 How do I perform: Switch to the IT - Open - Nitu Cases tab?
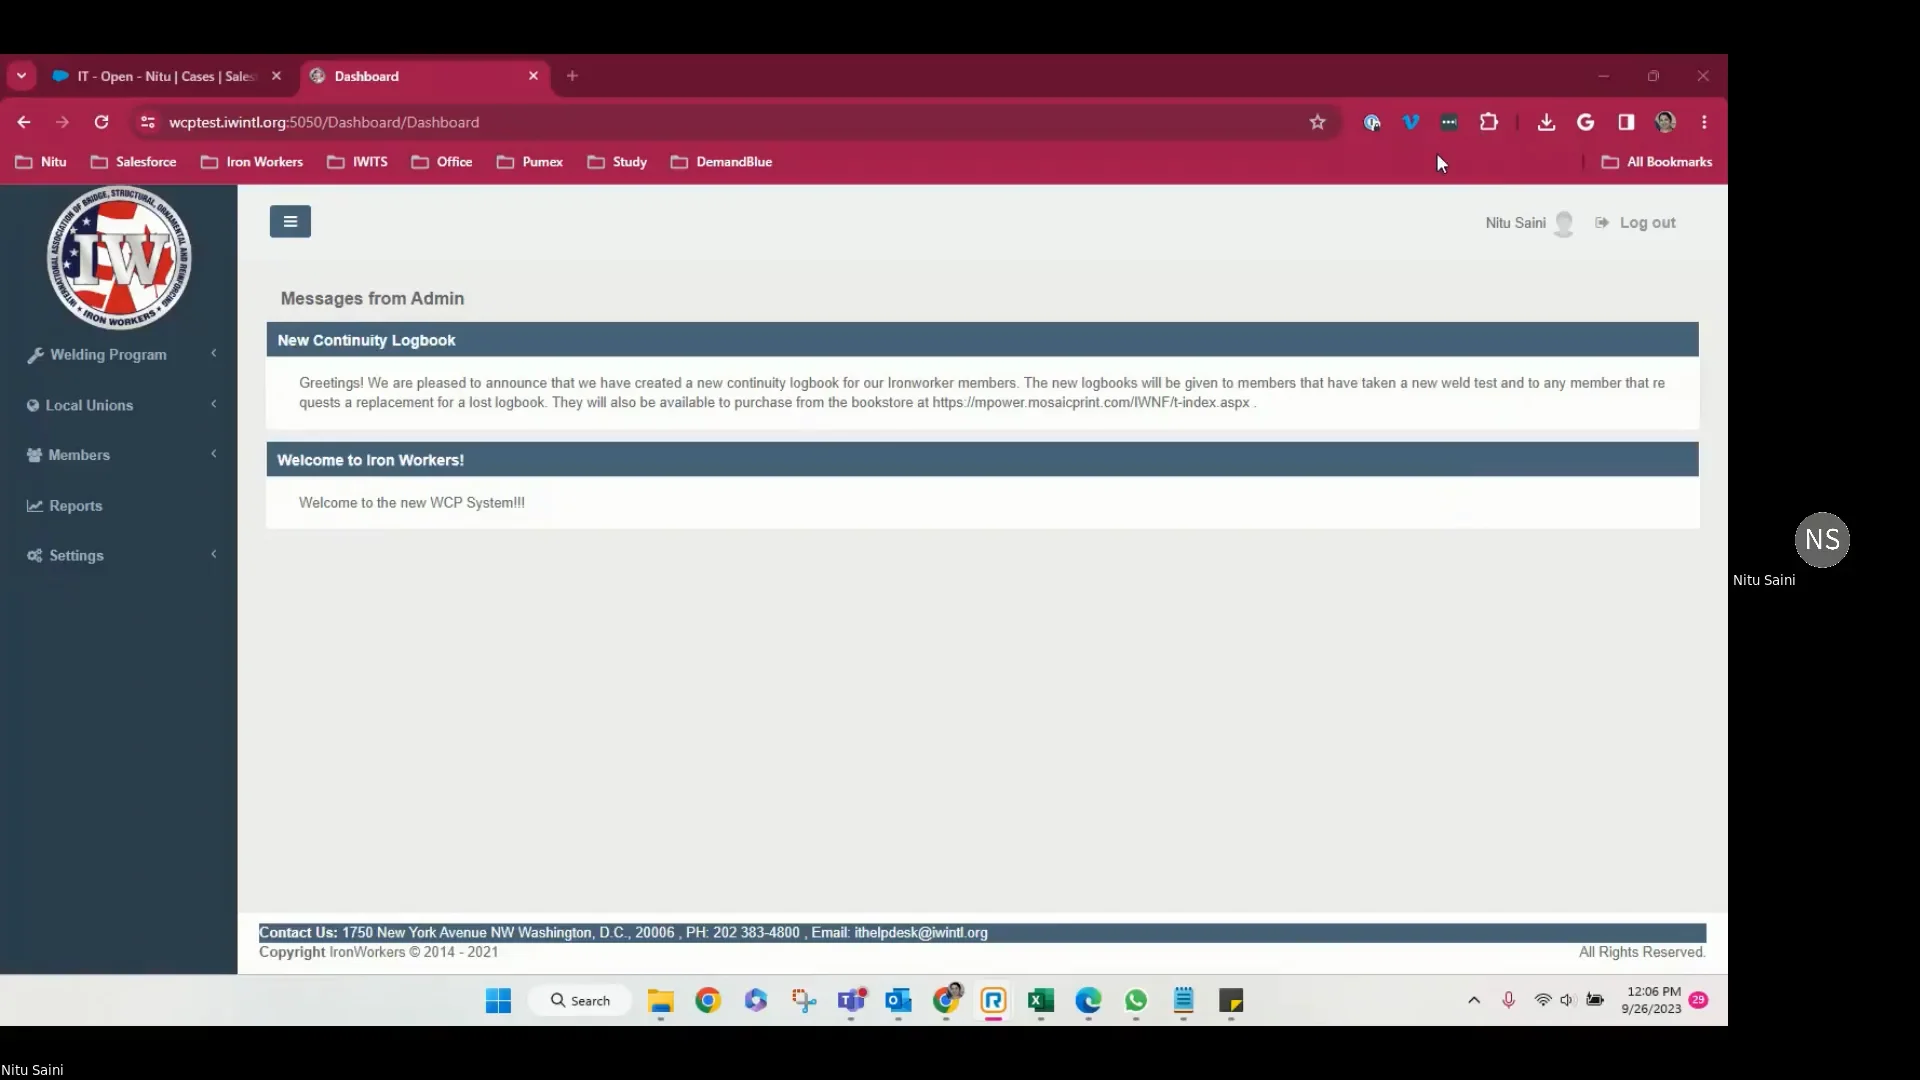pyautogui.click(x=165, y=76)
